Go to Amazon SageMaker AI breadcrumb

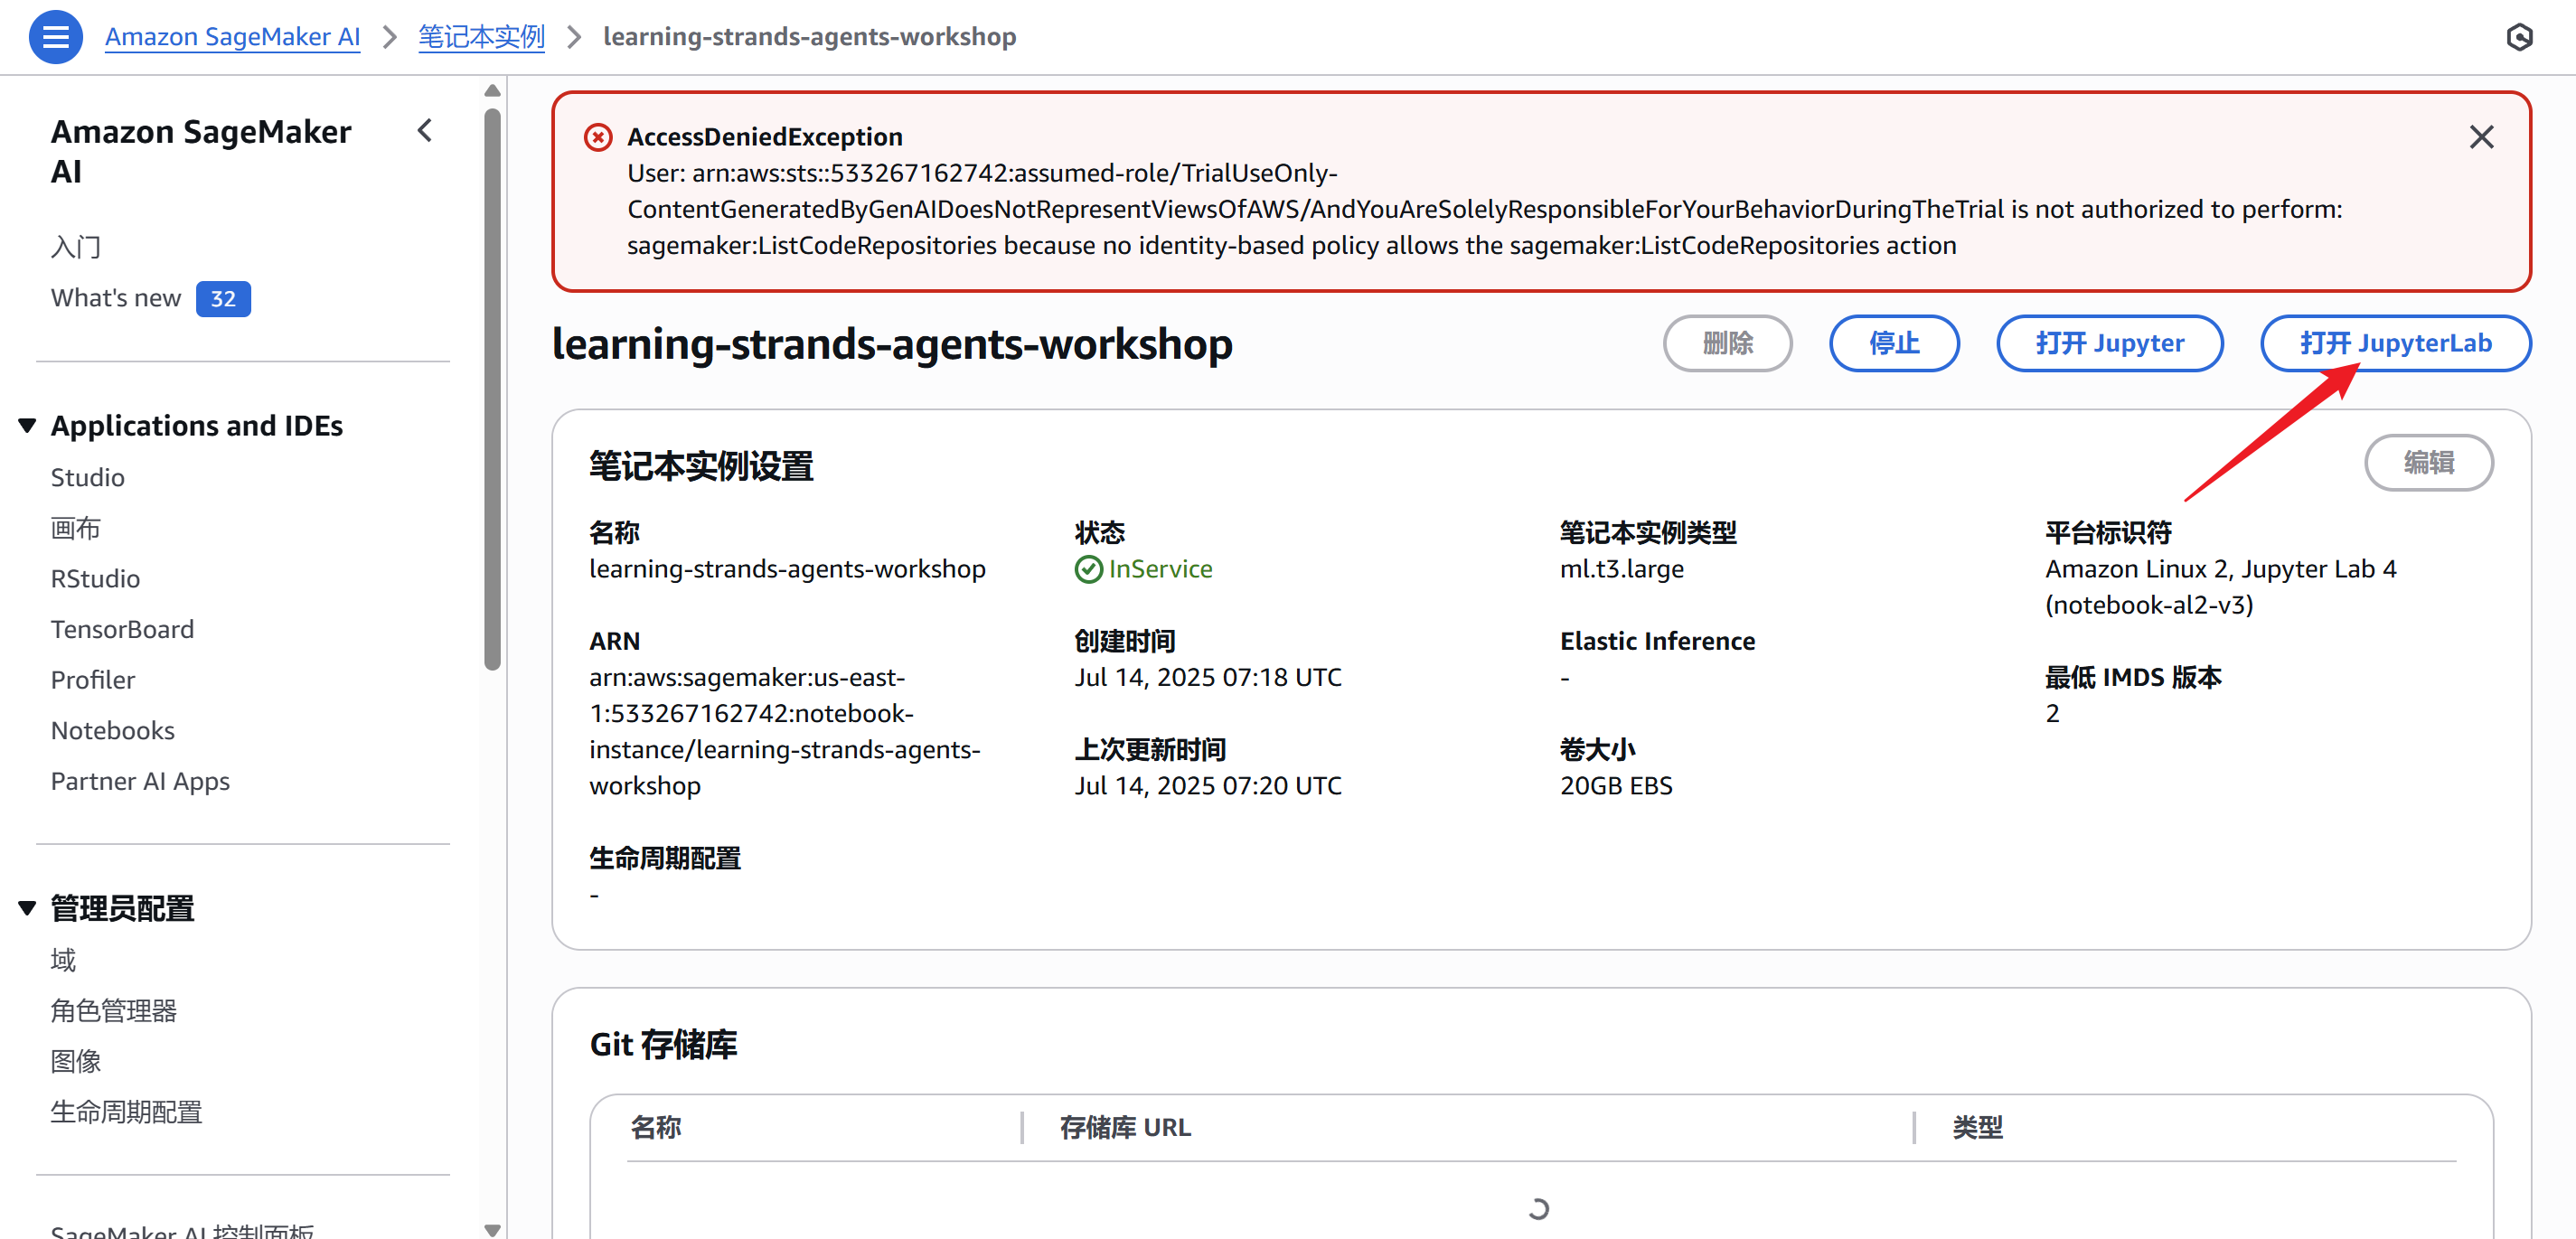point(232,37)
